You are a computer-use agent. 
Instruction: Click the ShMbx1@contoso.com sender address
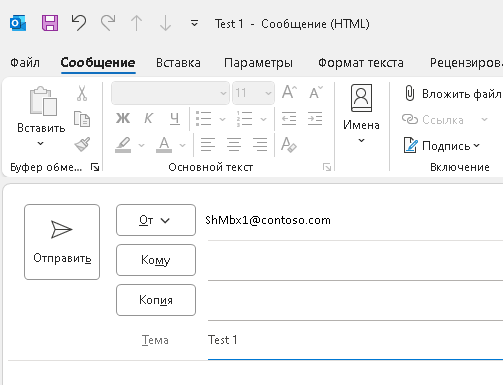coord(268,220)
